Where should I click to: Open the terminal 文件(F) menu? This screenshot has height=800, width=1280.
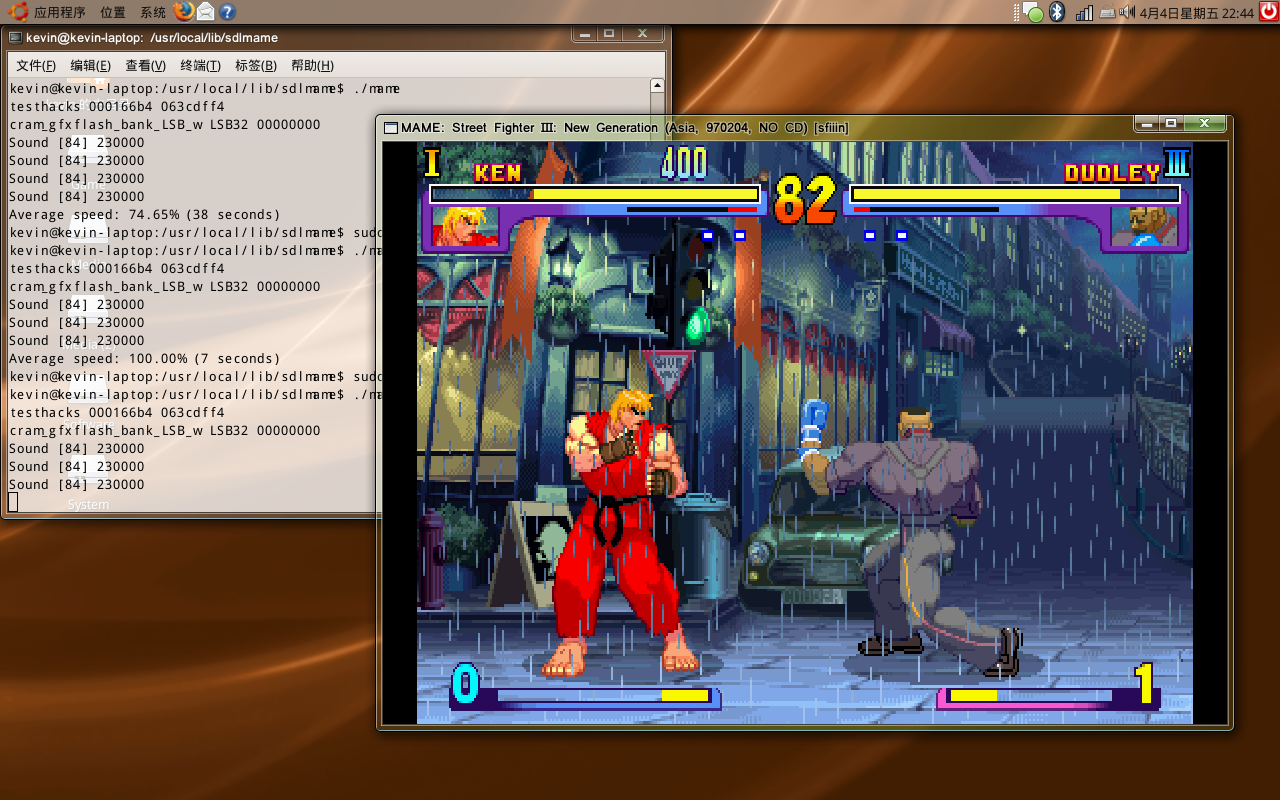(36, 65)
